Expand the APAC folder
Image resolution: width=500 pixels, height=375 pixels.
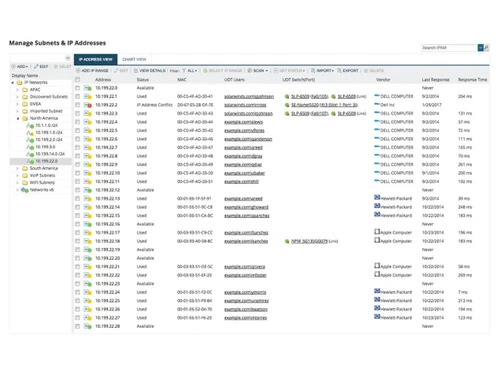pyautogui.click(x=17, y=90)
